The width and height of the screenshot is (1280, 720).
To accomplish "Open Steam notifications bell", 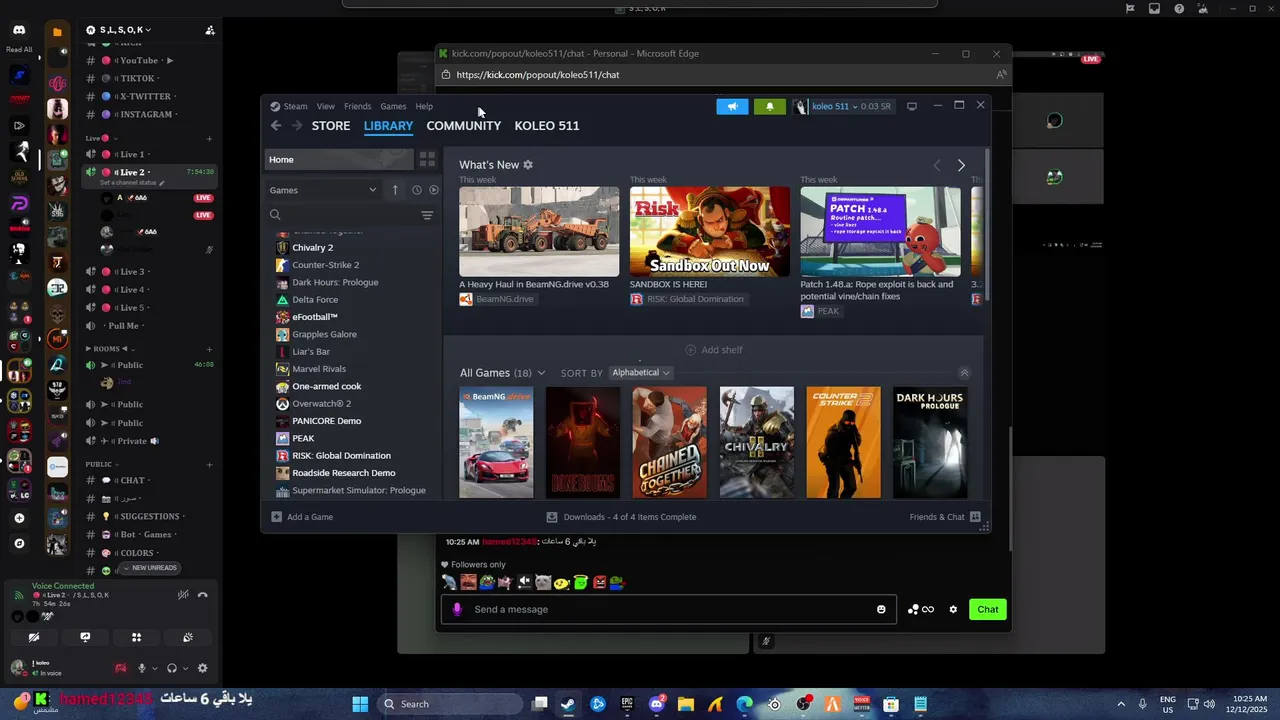I will coord(770,106).
